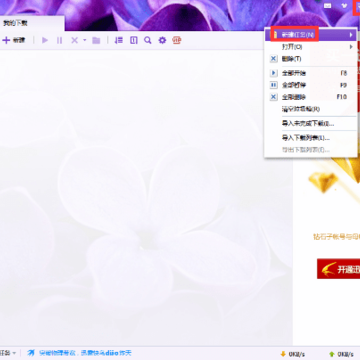
Task: Click the plus New task button
Action: click(14, 40)
